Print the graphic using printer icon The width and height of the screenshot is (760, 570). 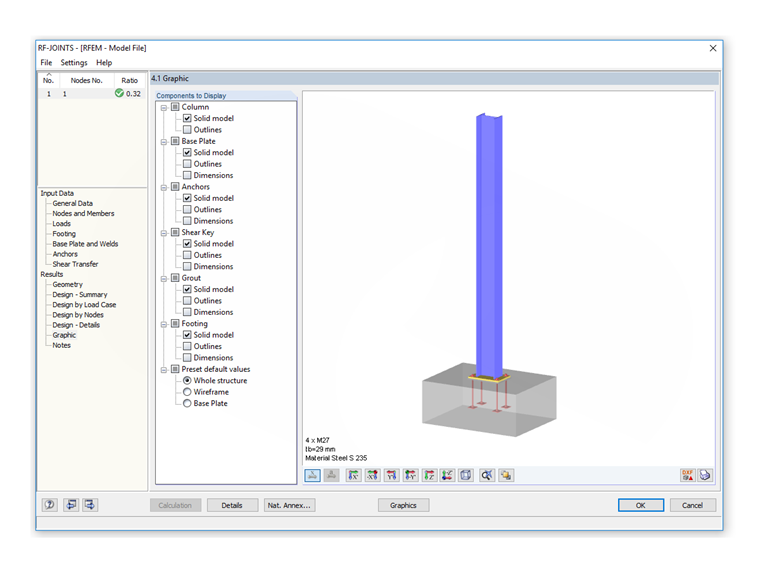(705, 475)
